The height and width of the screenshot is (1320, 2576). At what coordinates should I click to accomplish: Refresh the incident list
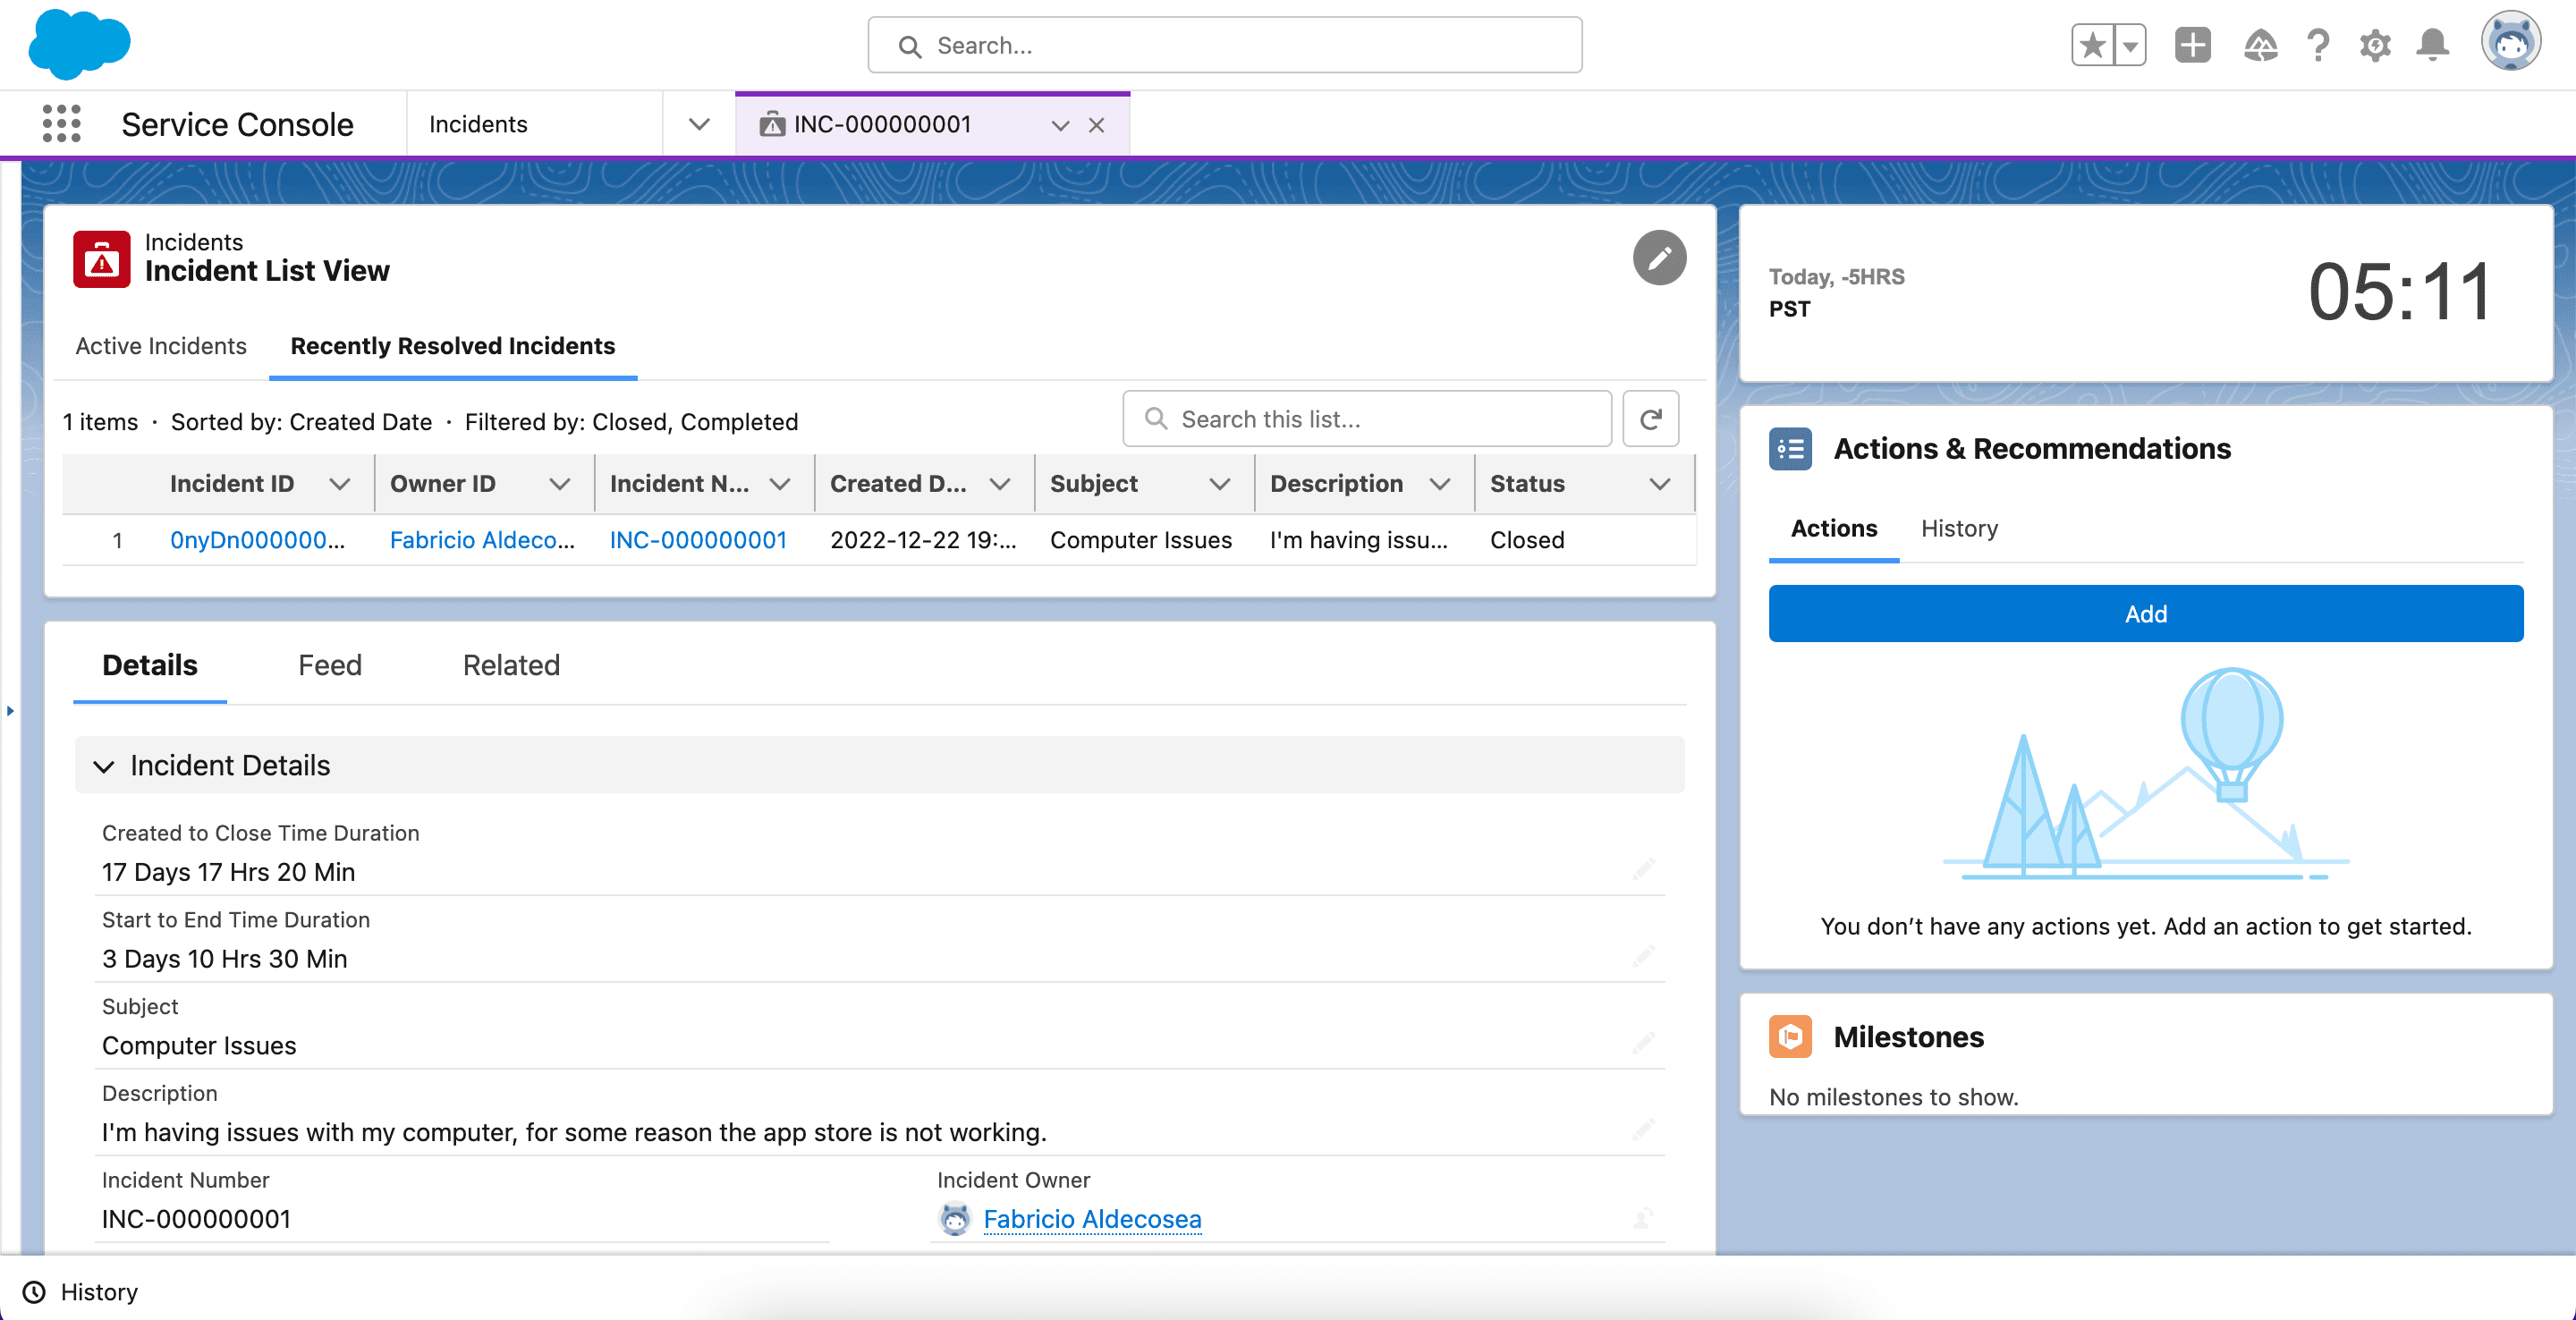[1650, 418]
